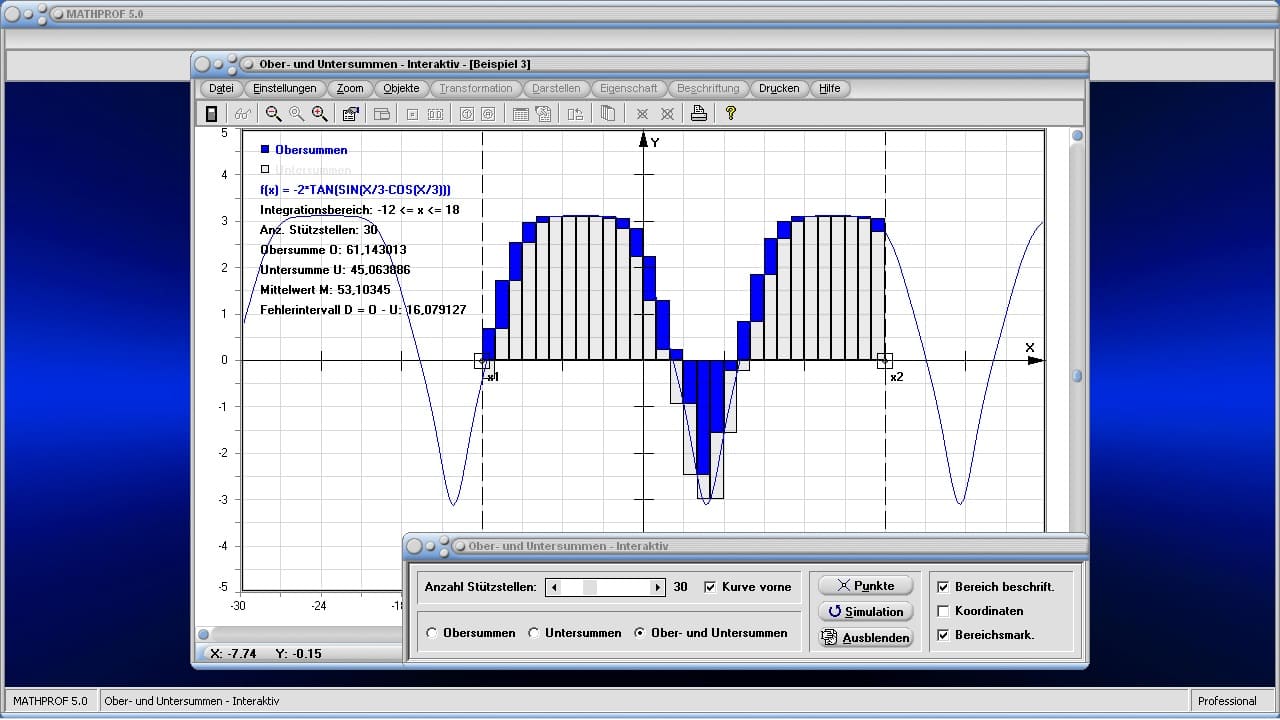The image size is (1280, 720).
Task: Toggle the Bereichsmark. checkbox
Action: point(943,635)
